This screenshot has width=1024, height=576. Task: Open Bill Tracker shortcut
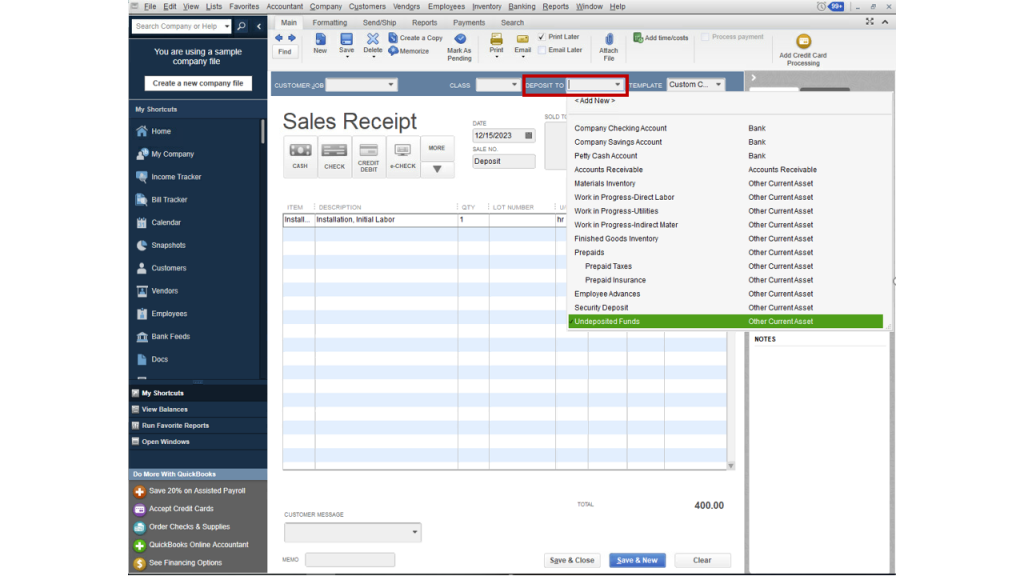(169, 200)
